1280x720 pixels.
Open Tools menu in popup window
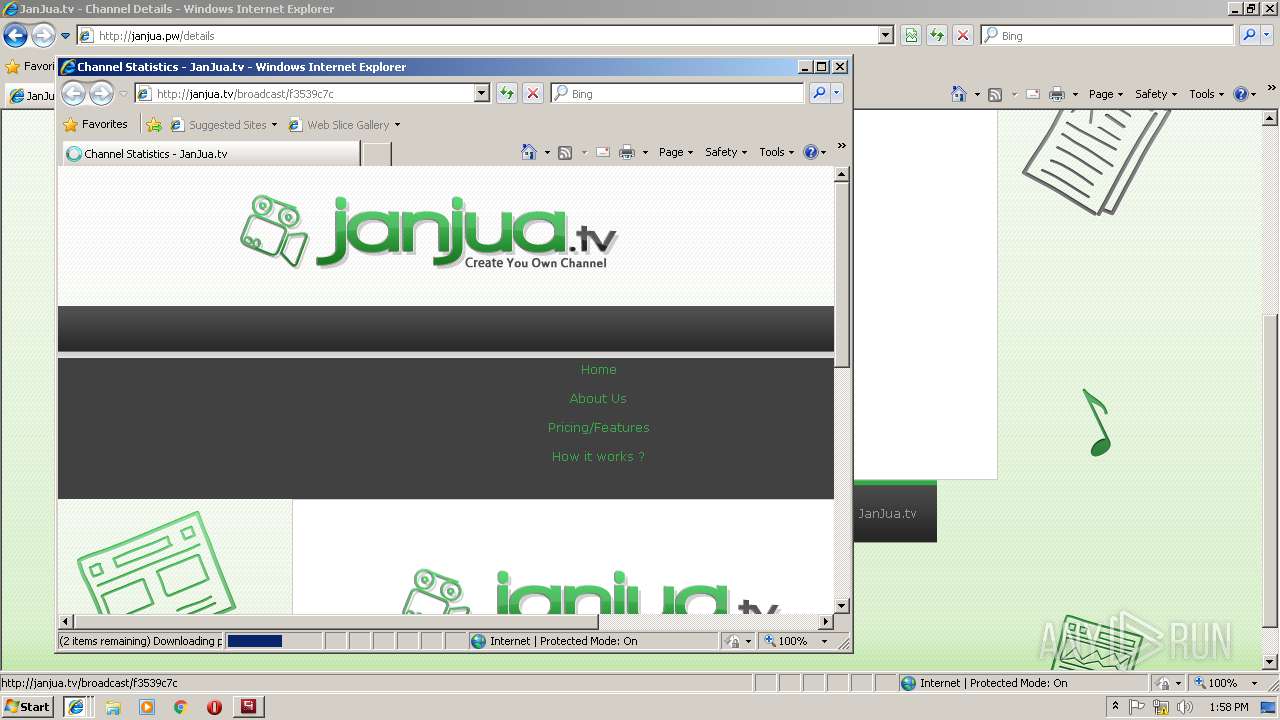[x=776, y=152]
